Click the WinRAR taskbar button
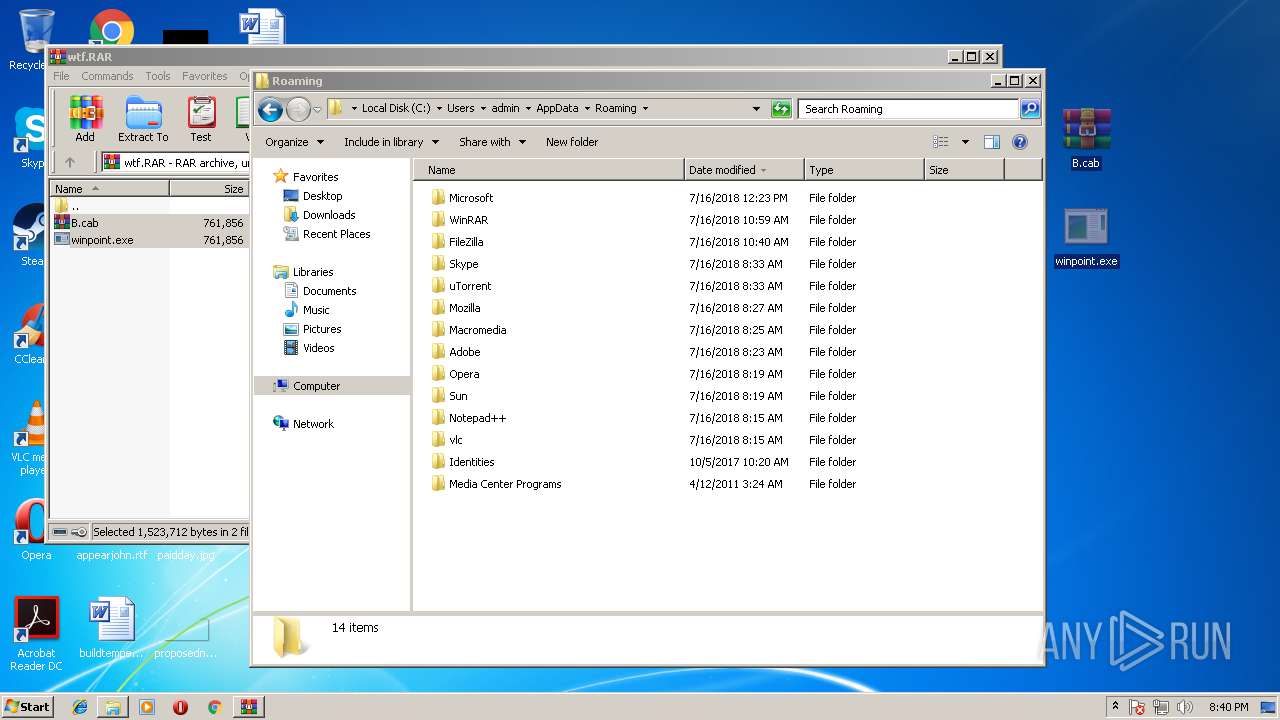 pos(249,707)
